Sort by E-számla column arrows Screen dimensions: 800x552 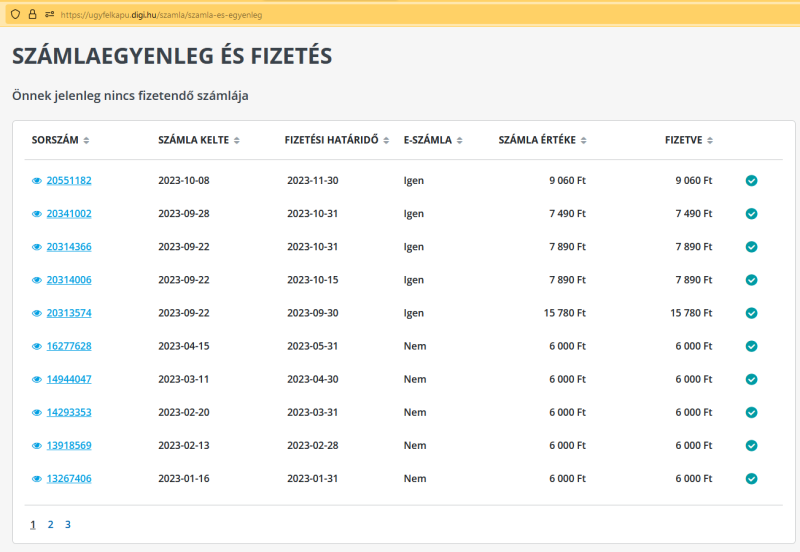[x=460, y=140]
